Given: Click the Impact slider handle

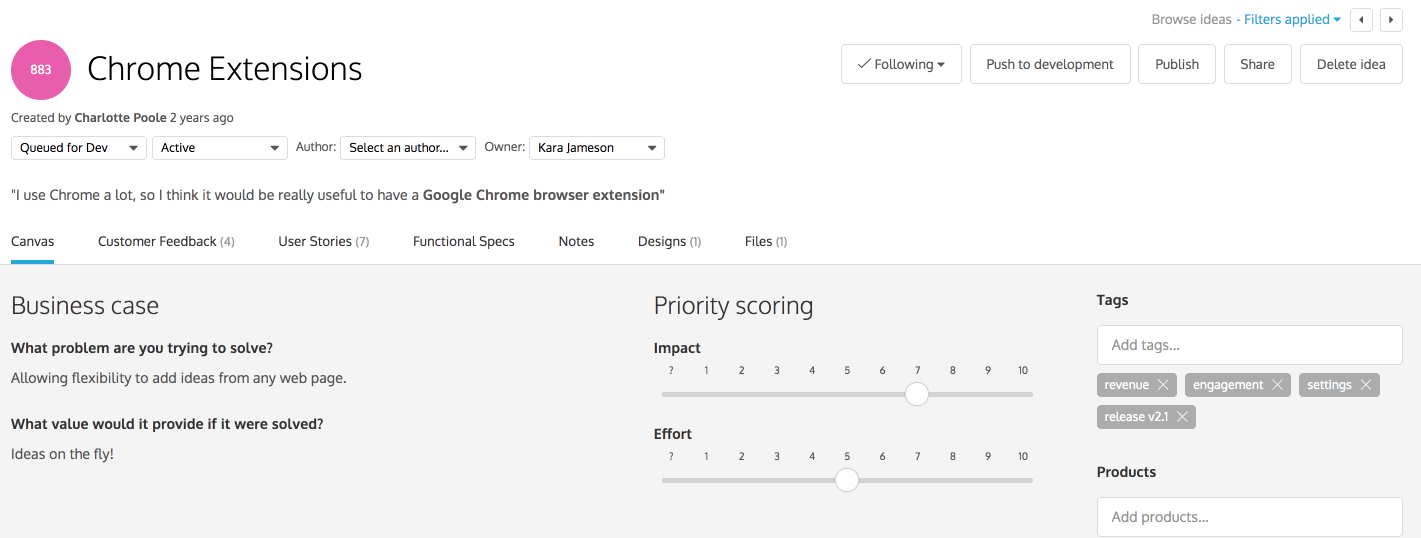Looking at the screenshot, I should [917, 394].
